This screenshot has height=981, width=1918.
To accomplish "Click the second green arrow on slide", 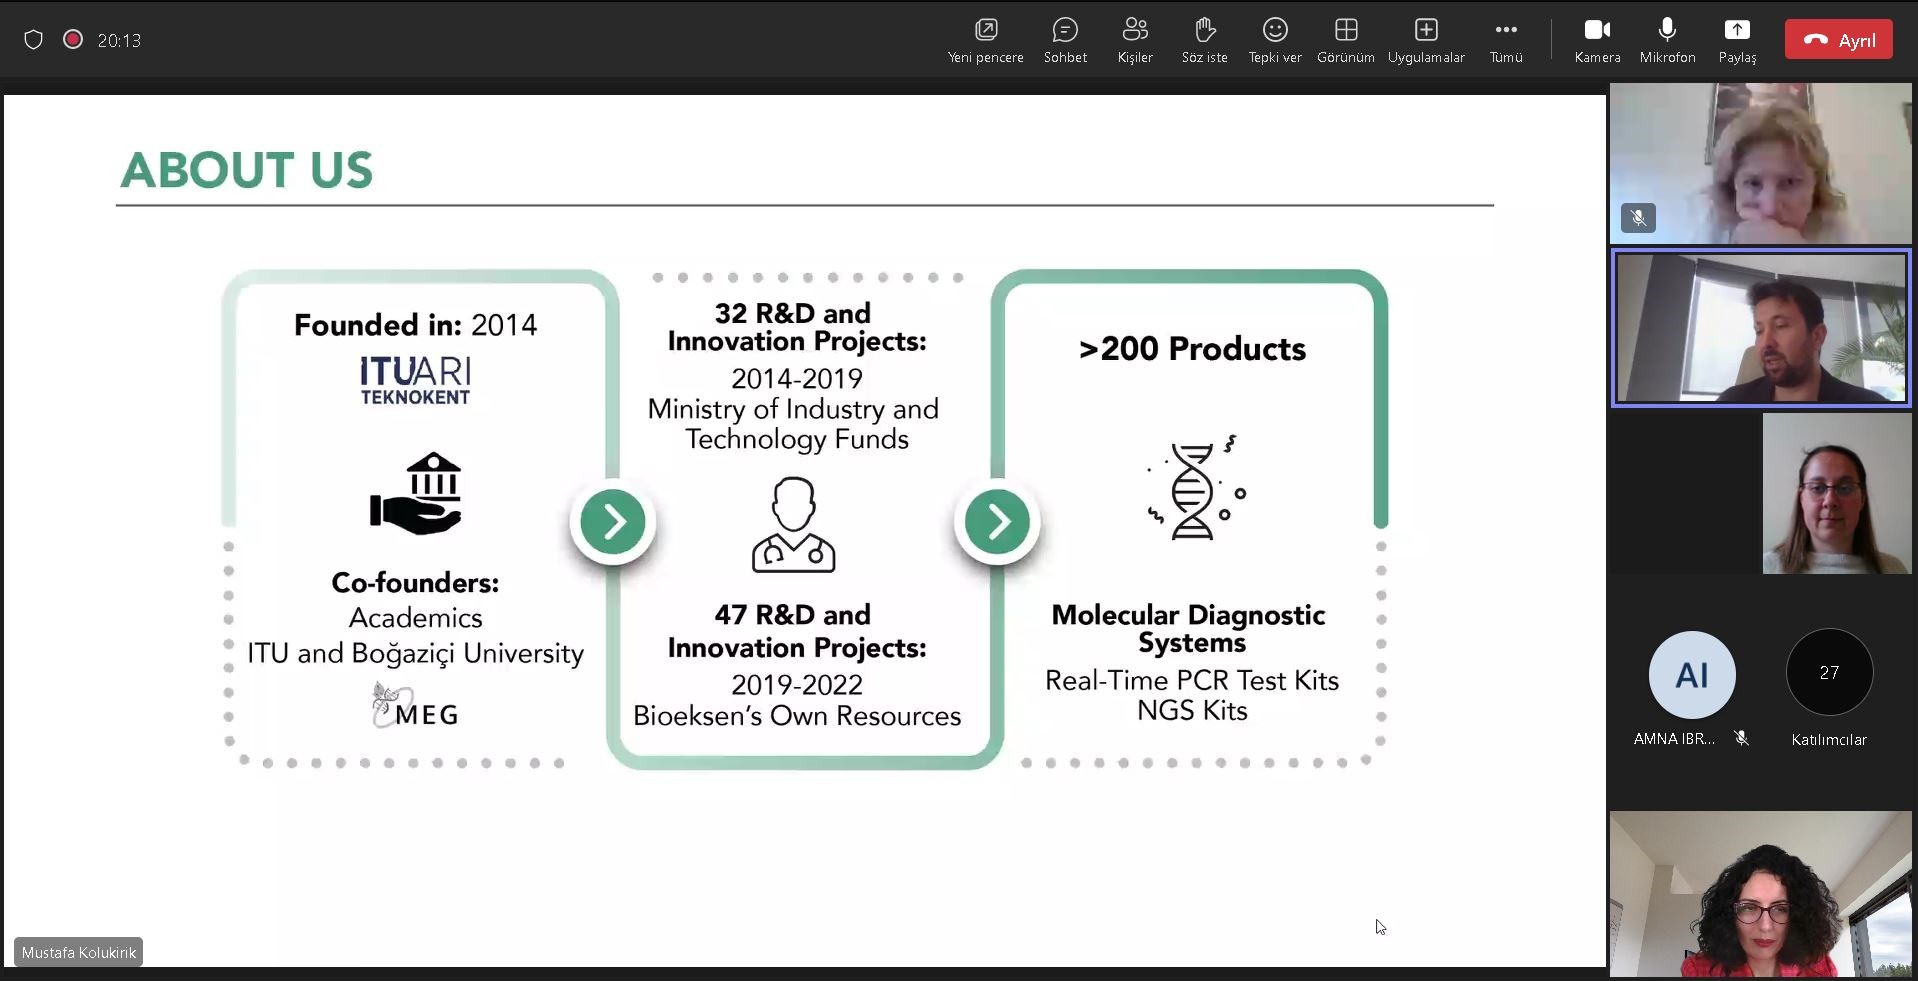I will (997, 521).
